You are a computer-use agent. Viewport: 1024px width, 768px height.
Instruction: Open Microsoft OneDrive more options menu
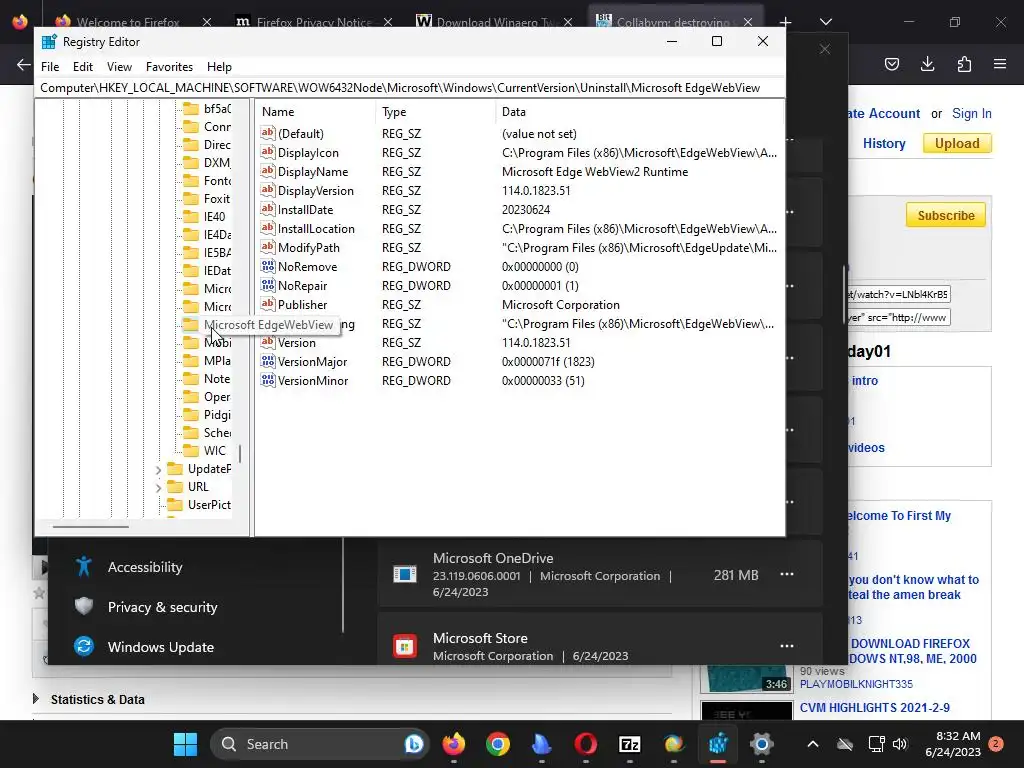click(x=787, y=575)
